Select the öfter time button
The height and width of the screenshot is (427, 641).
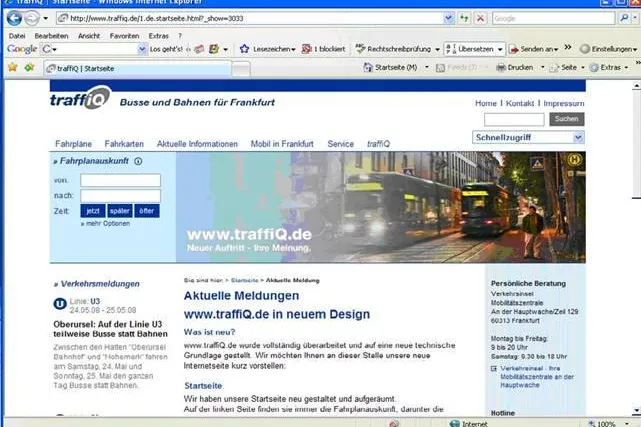pos(147,211)
